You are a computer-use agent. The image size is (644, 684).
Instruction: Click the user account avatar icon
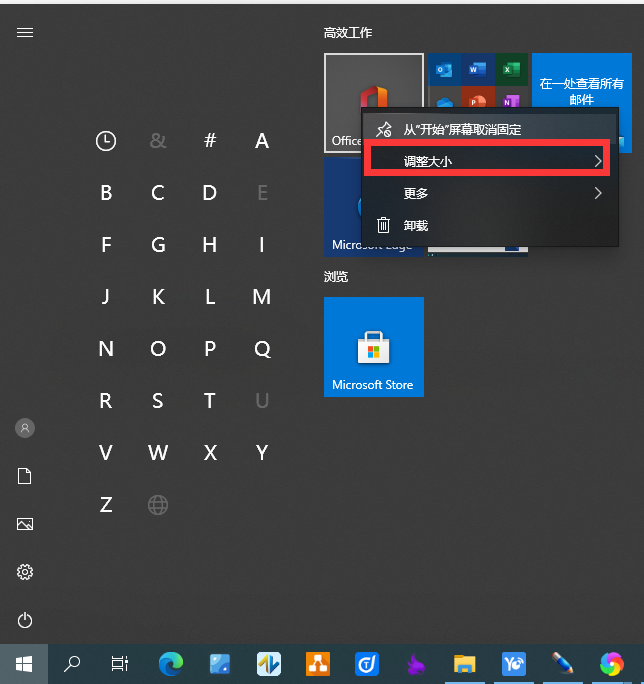(x=25, y=428)
